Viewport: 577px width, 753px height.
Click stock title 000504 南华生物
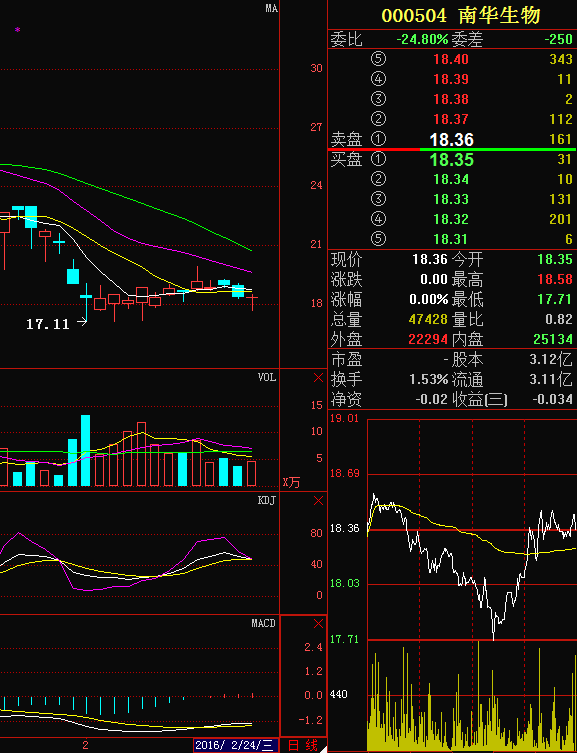coord(461,15)
